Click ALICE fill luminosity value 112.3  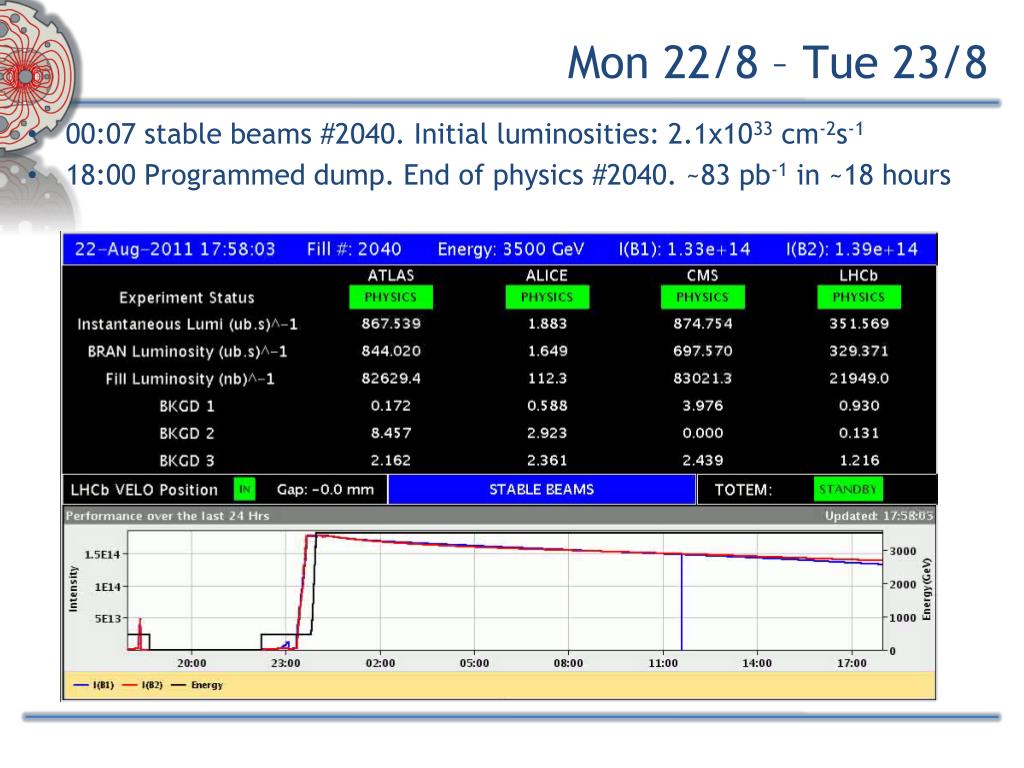(x=547, y=379)
